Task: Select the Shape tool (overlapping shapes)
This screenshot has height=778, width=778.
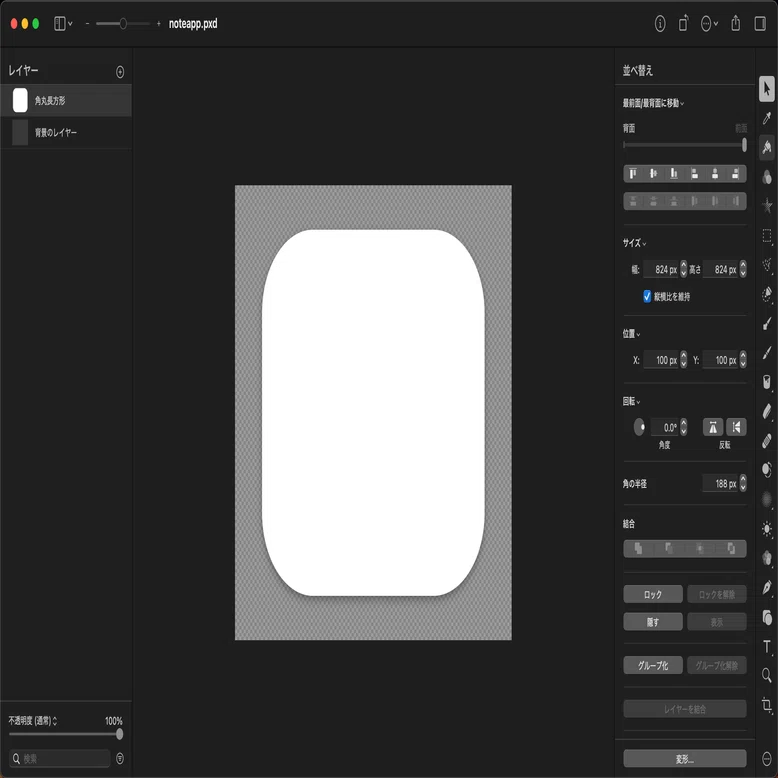Action: (767, 617)
